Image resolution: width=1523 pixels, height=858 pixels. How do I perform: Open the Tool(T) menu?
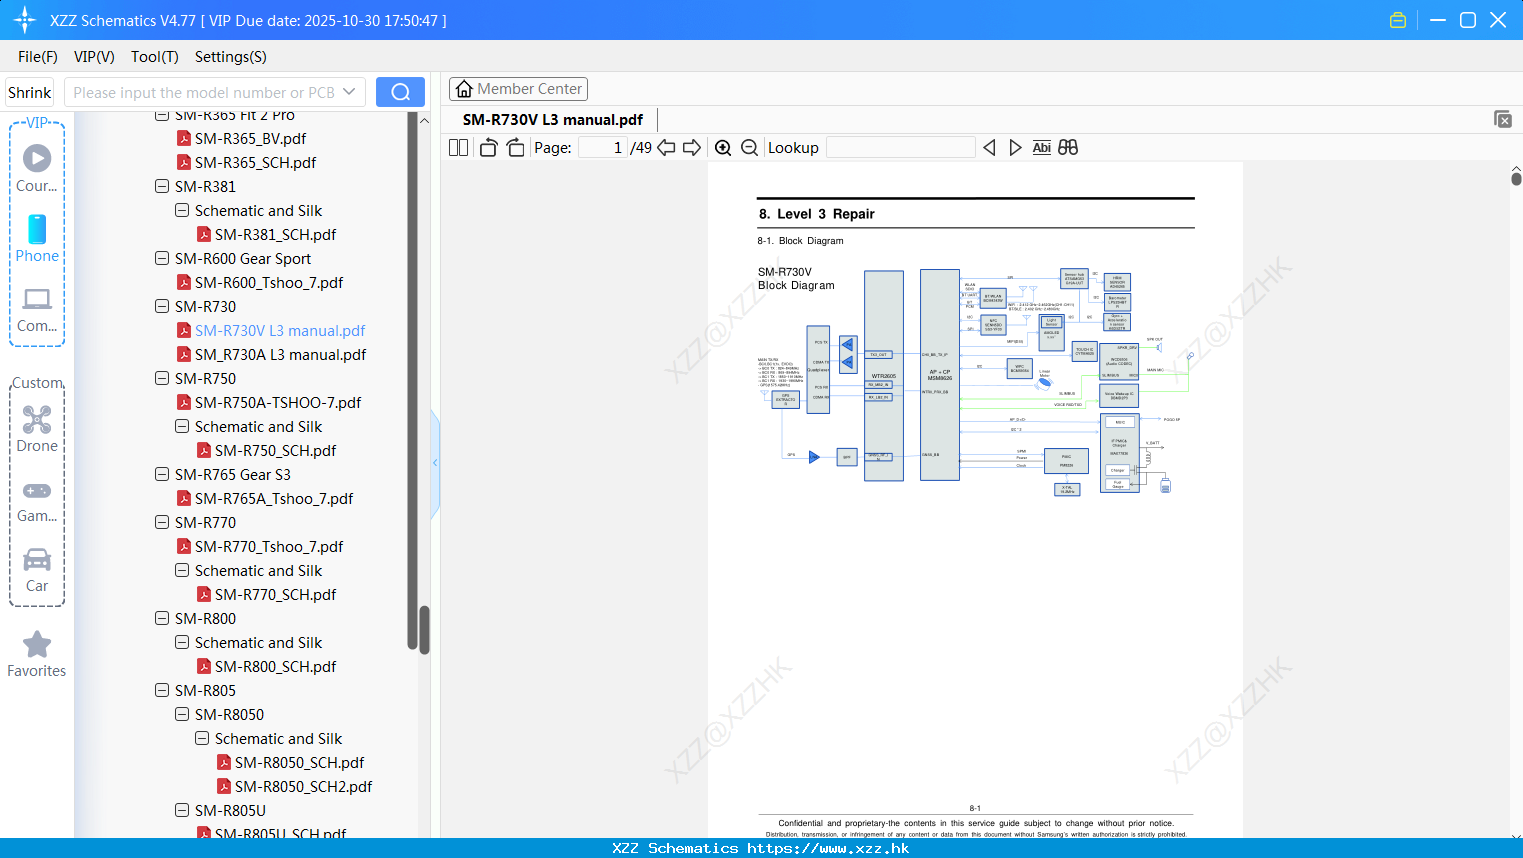[x=155, y=56]
